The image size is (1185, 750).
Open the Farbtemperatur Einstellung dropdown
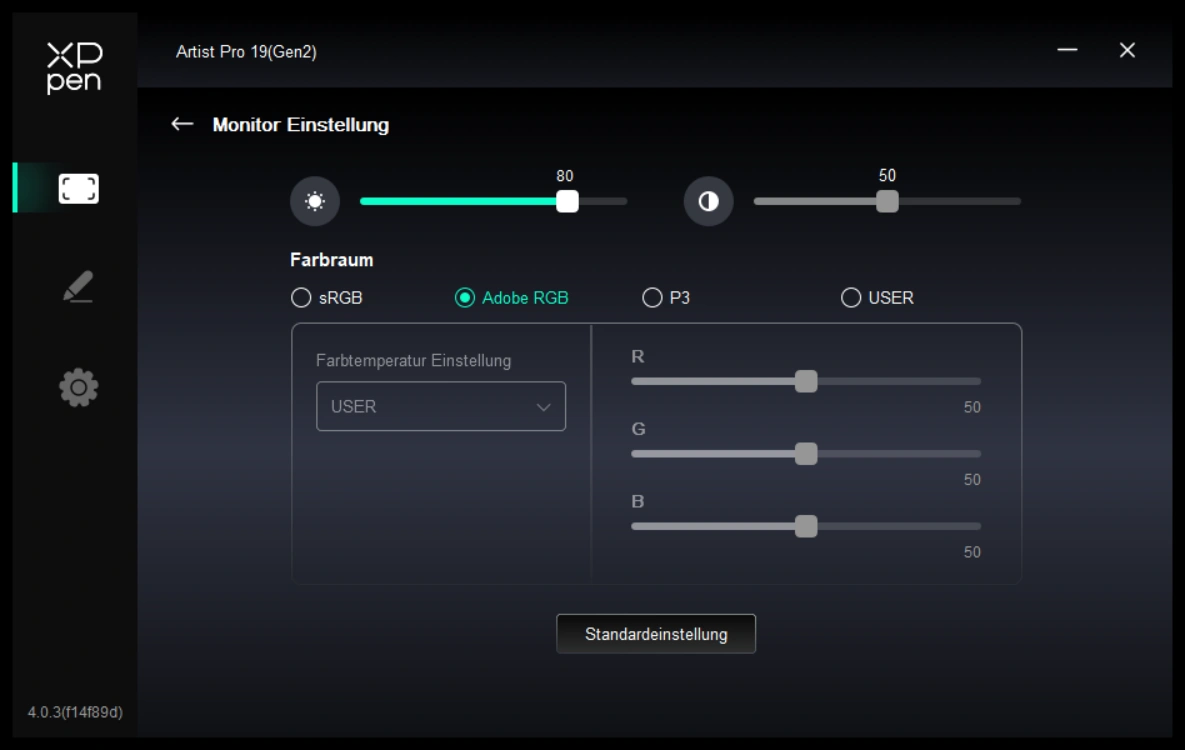[x=440, y=407]
